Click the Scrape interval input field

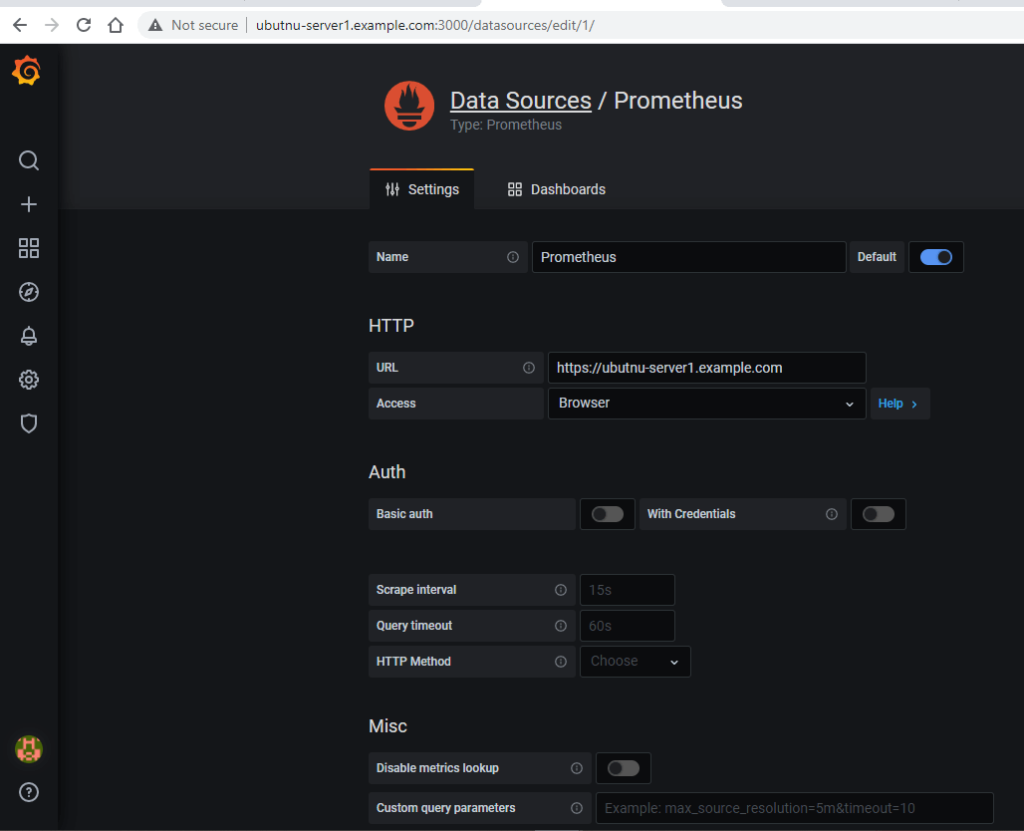(627, 590)
